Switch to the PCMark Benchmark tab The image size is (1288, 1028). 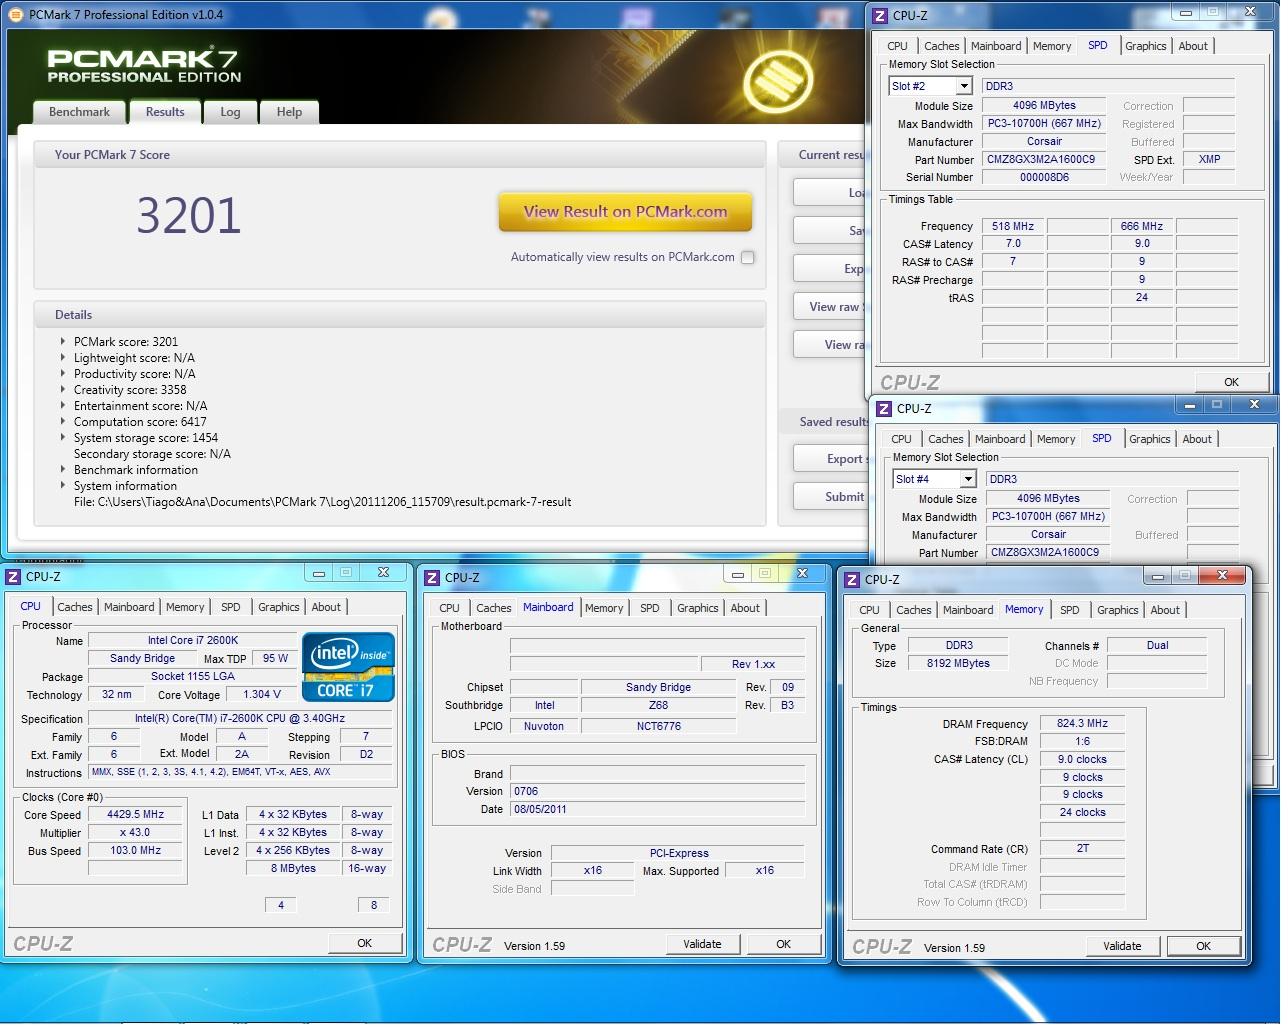point(80,112)
